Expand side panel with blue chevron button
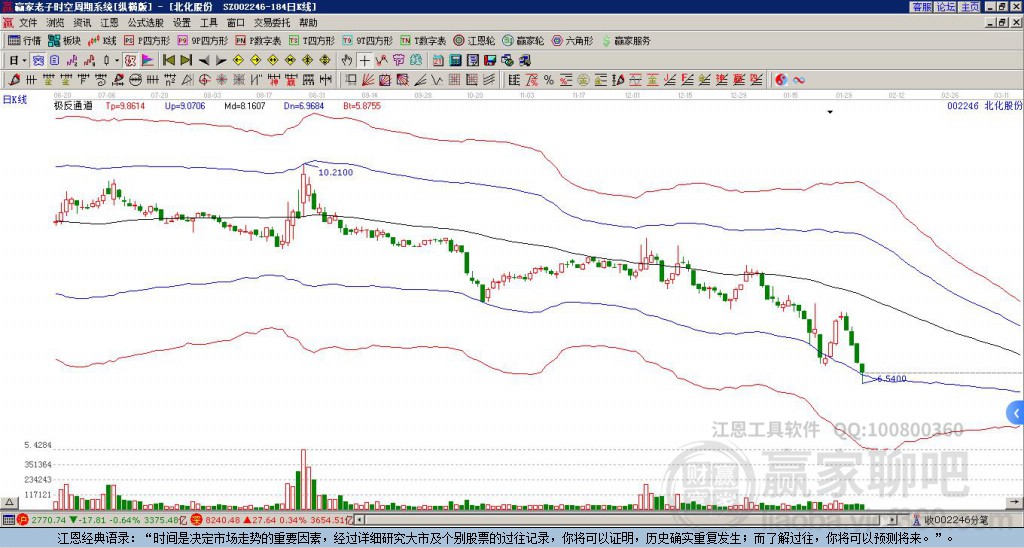The height and width of the screenshot is (548, 1024). [x=1016, y=413]
